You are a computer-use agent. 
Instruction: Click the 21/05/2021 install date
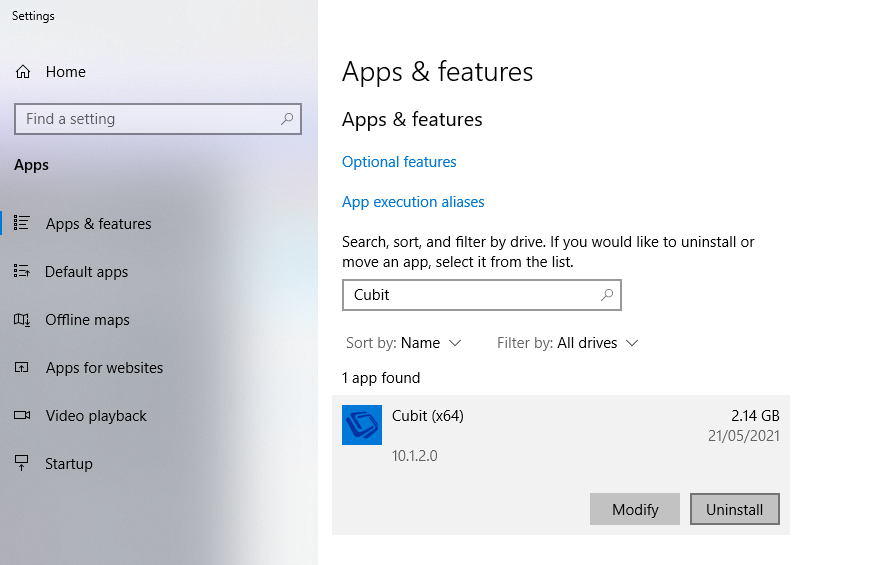click(743, 436)
